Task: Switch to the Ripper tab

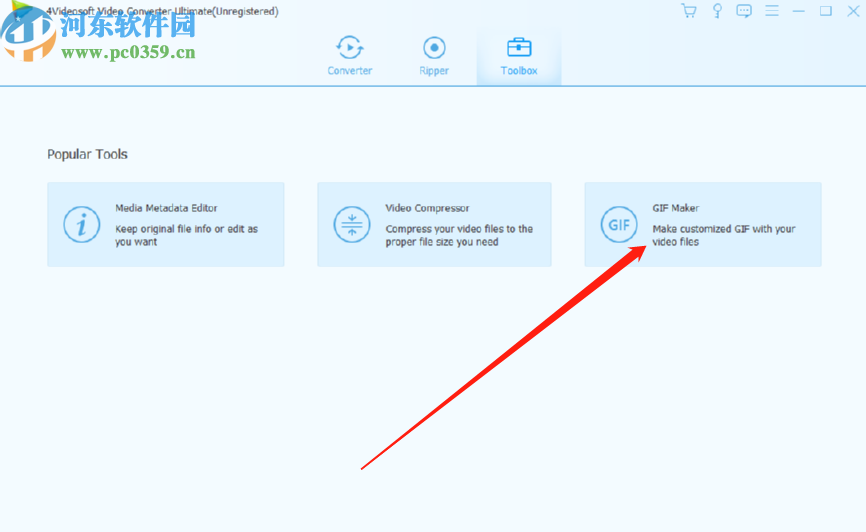Action: pos(434,56)
